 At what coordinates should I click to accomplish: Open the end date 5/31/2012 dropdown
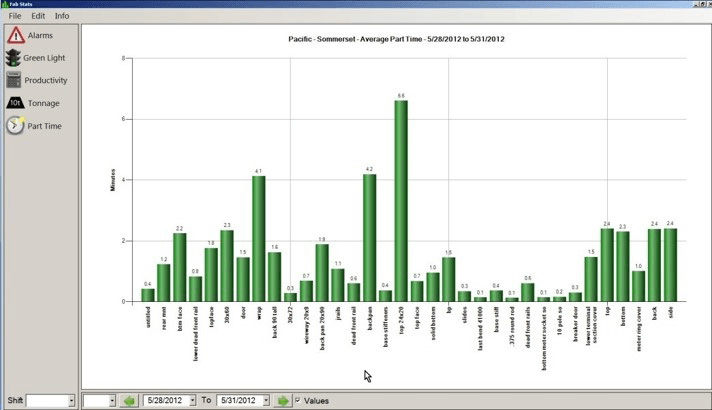265,400
